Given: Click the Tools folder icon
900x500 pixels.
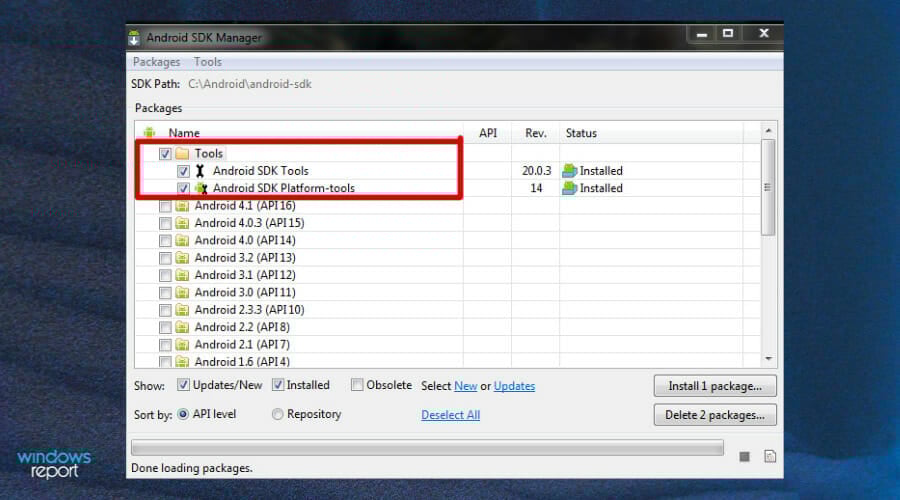Looking at the screenshot, I should tap(182, 153).
